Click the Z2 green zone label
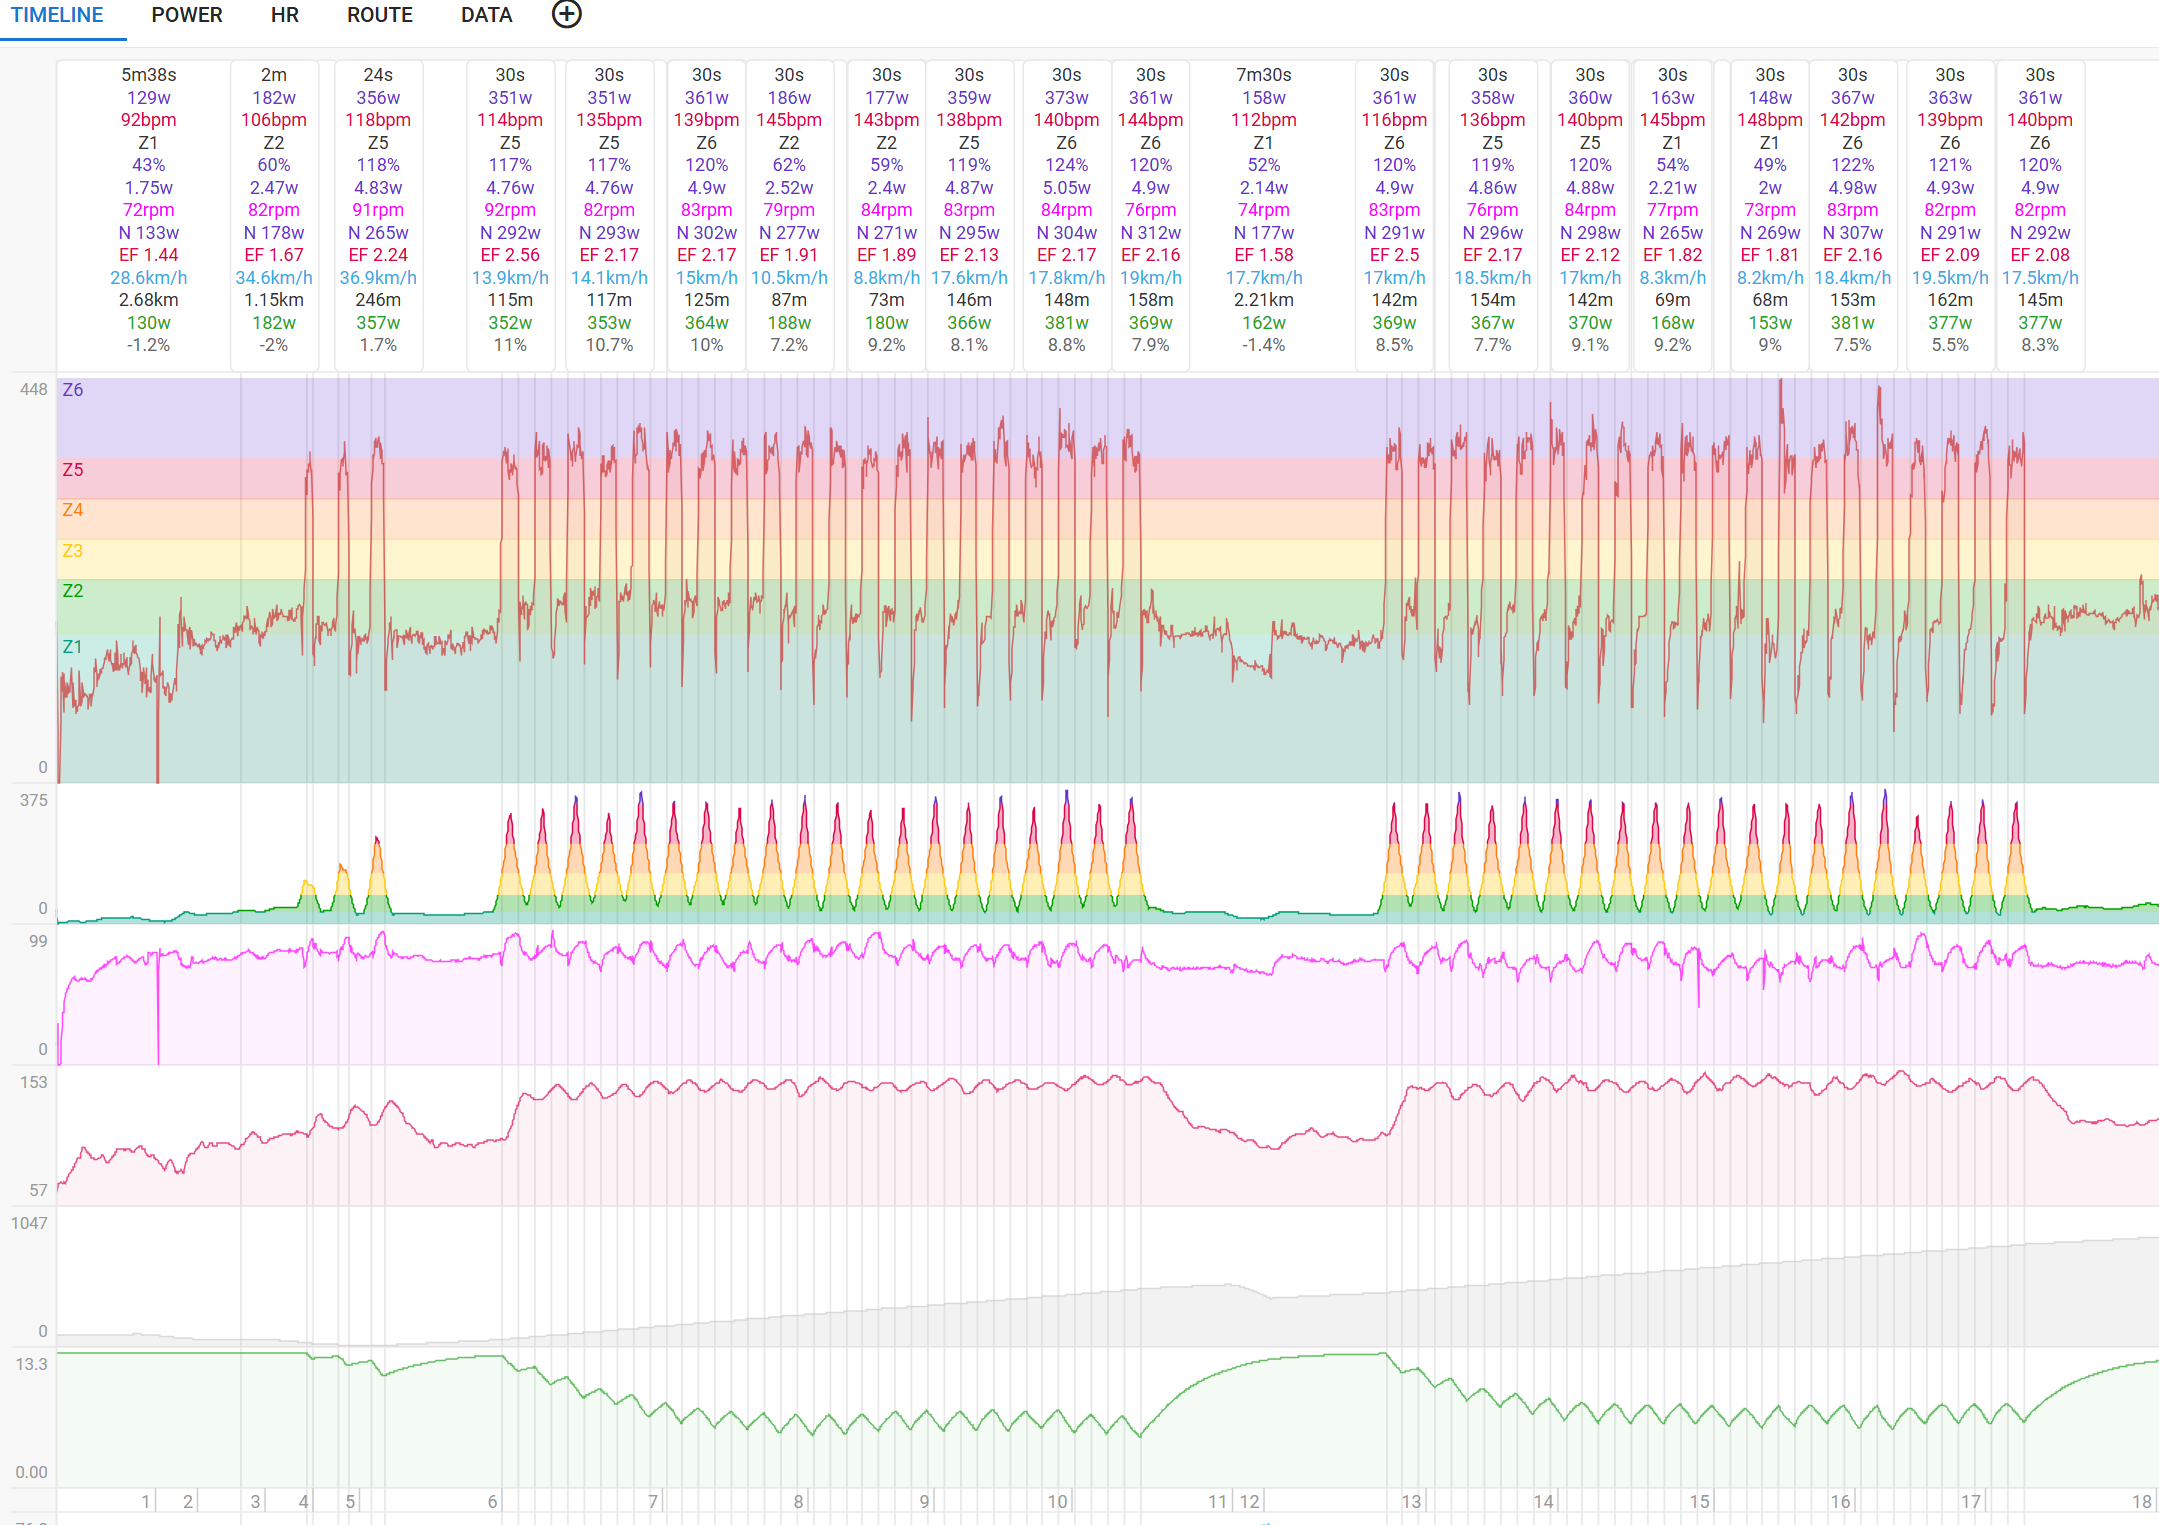The height and width of the screenshot is (1525, 2159). (73, 591)
